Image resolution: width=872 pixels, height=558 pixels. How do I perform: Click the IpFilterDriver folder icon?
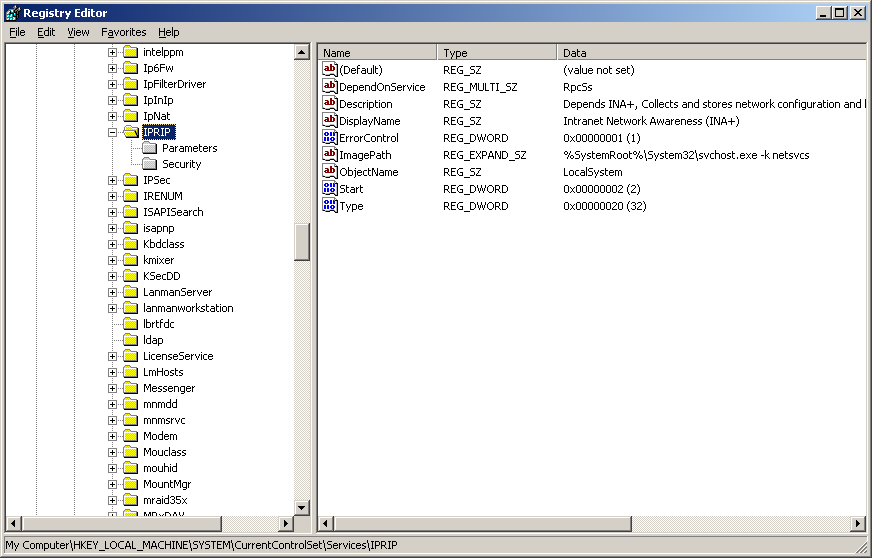[131, 84]
